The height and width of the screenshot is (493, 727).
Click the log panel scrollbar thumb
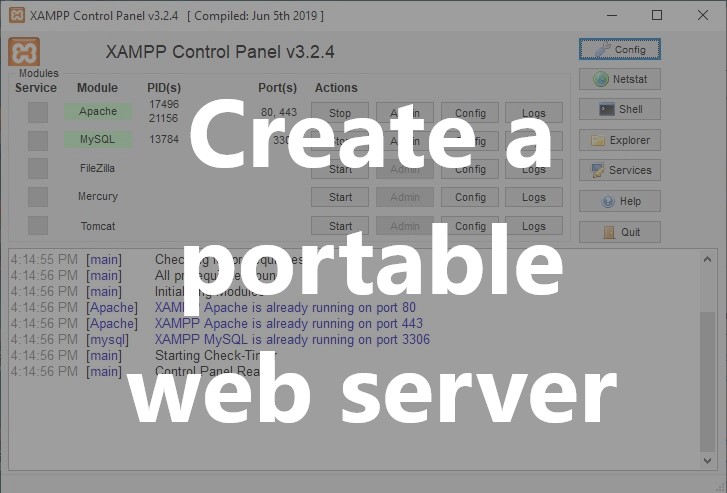(x=707, y=382)
